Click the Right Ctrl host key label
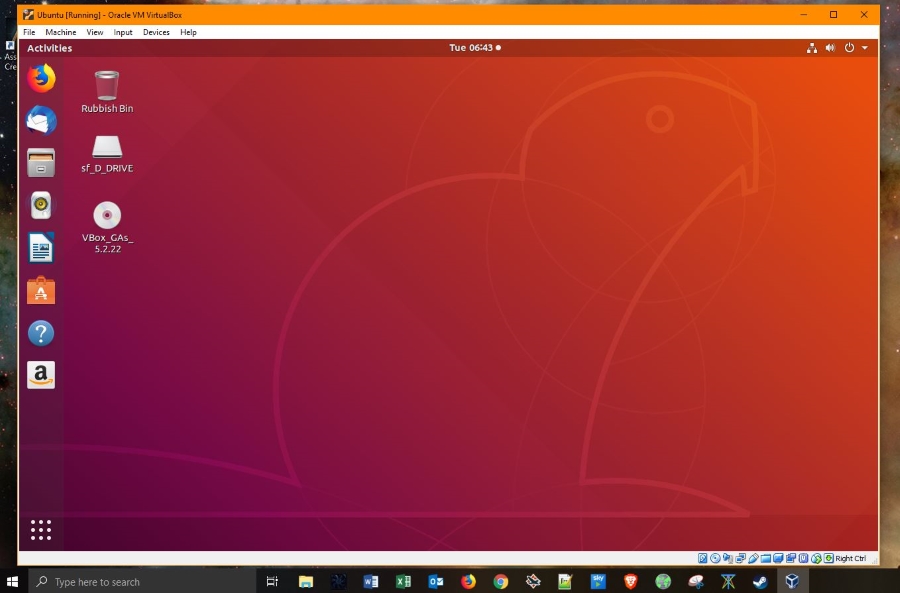The height and width of the screenshot is (593, 900). tap(851, 558)
